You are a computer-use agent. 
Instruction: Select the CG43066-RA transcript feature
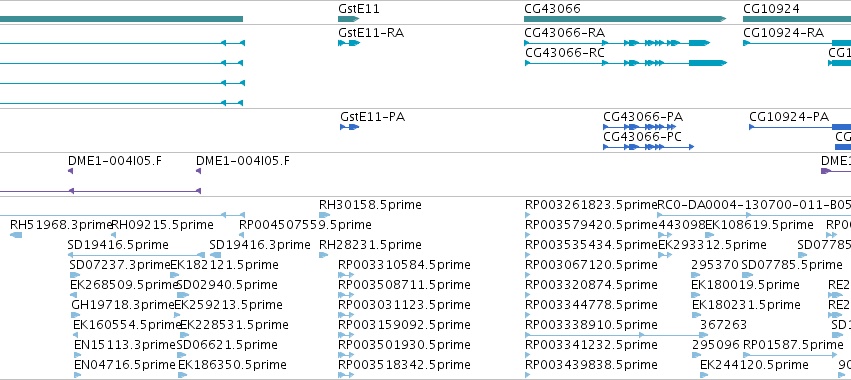(x=617, y=43)
